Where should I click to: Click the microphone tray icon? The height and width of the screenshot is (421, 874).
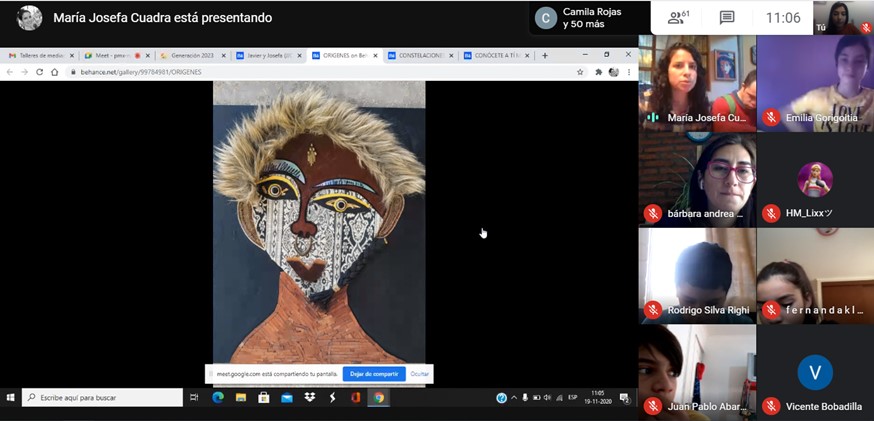(x=525, y=398)
